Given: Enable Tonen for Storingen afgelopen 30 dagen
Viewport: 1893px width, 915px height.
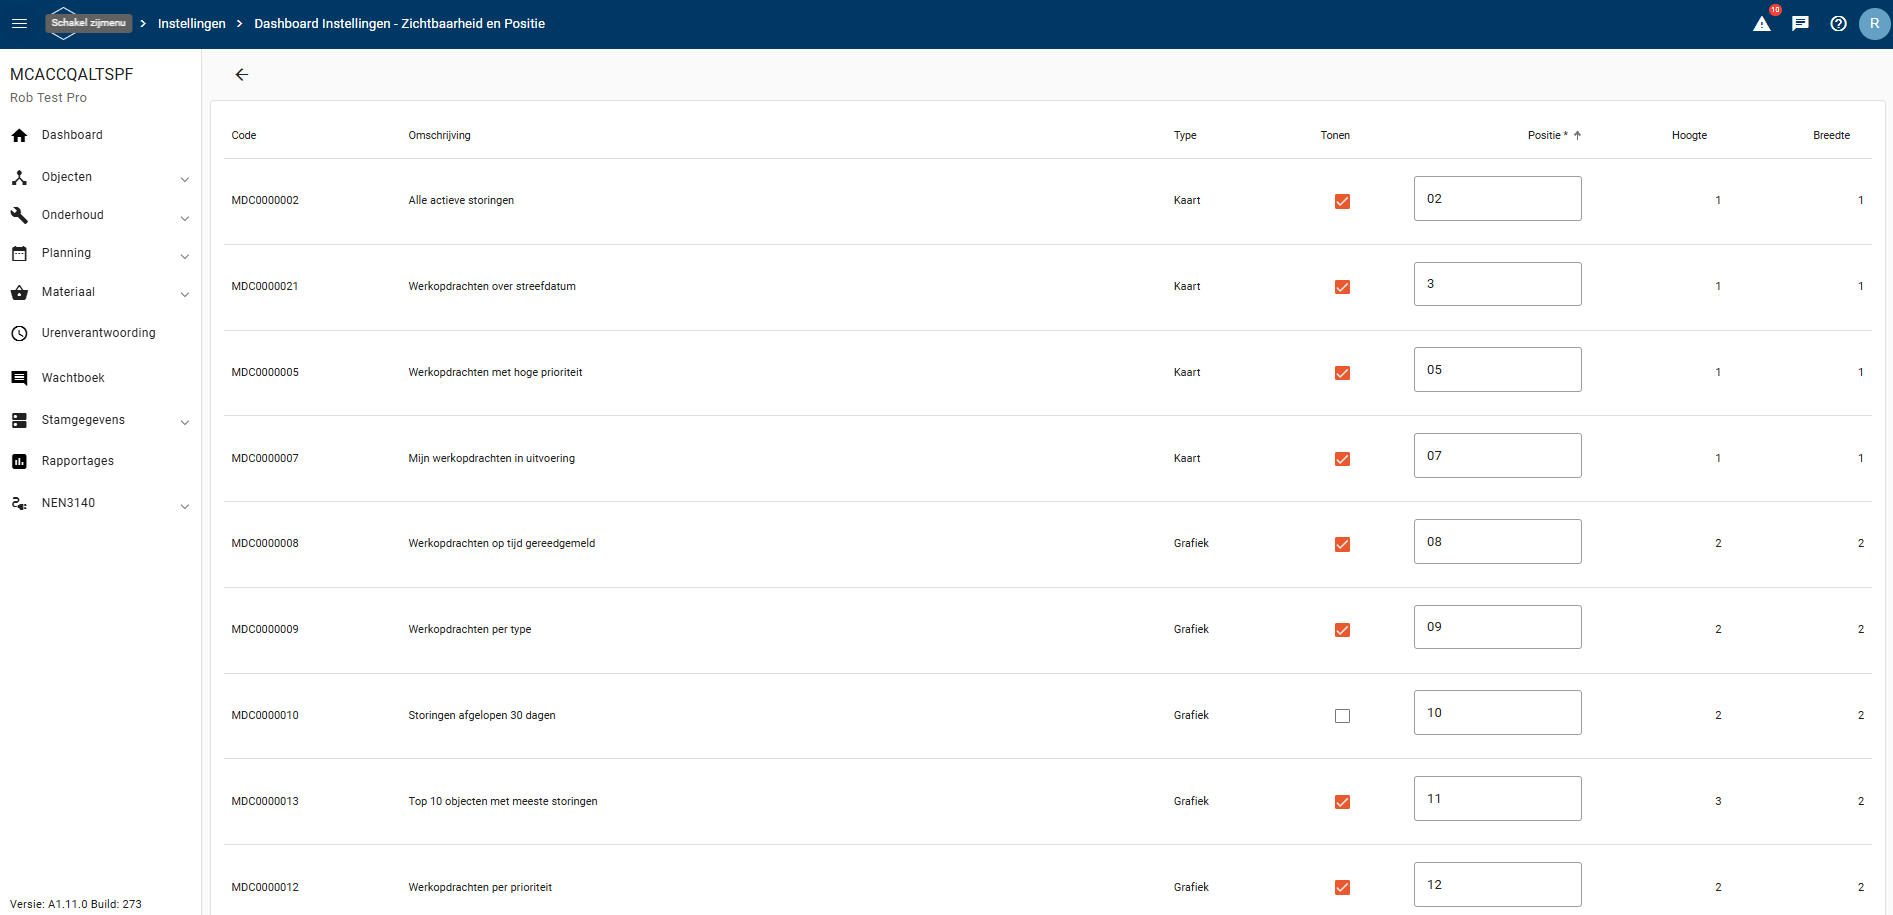Looking at the screenshot, I should click(1342, 716).
